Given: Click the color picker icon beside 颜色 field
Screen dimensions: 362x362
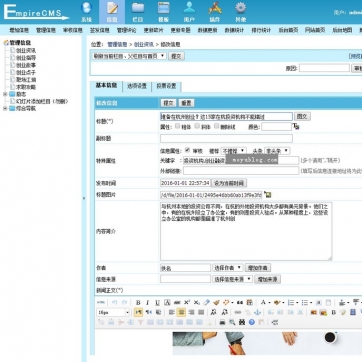Looking at the screenshot, I should point(296,127).
